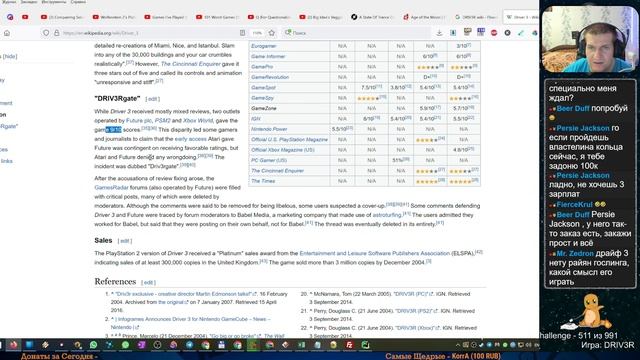Click the Firefox home button
Viewport: 640px width, 360px height.
pos(7,33)
